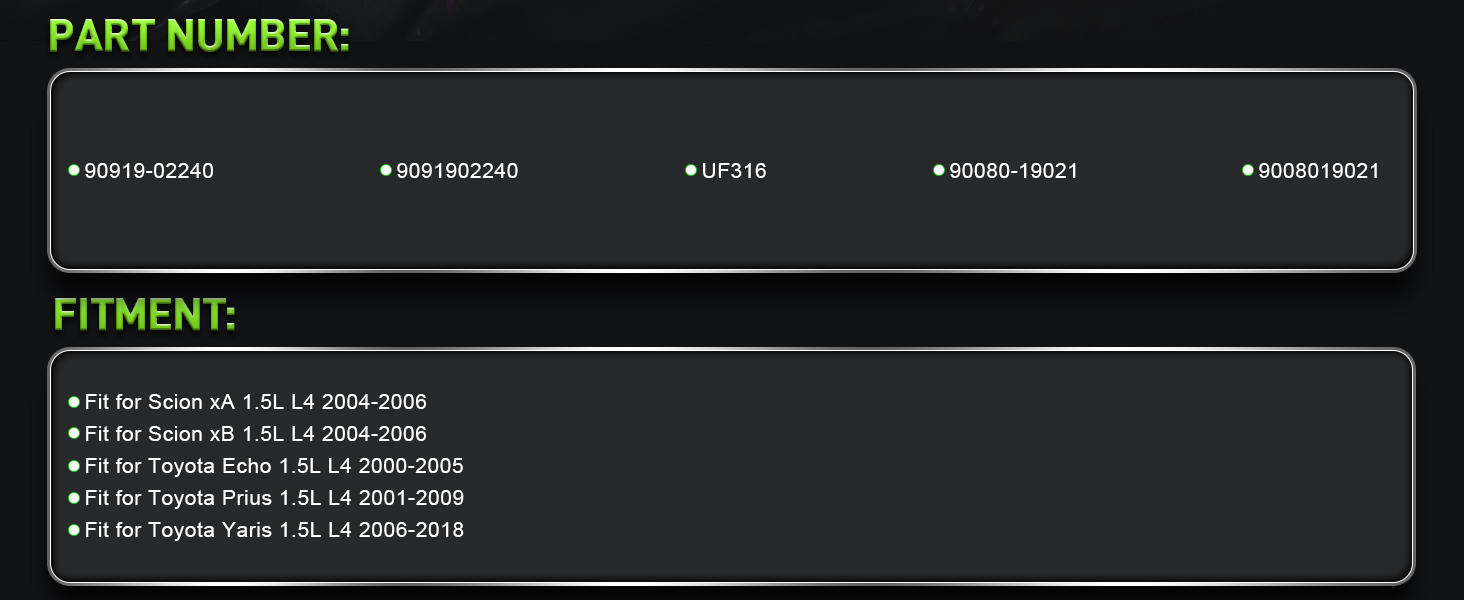
Task: Select the Toyota Prius 2001-2009 entry
Action: coord(274,498)
